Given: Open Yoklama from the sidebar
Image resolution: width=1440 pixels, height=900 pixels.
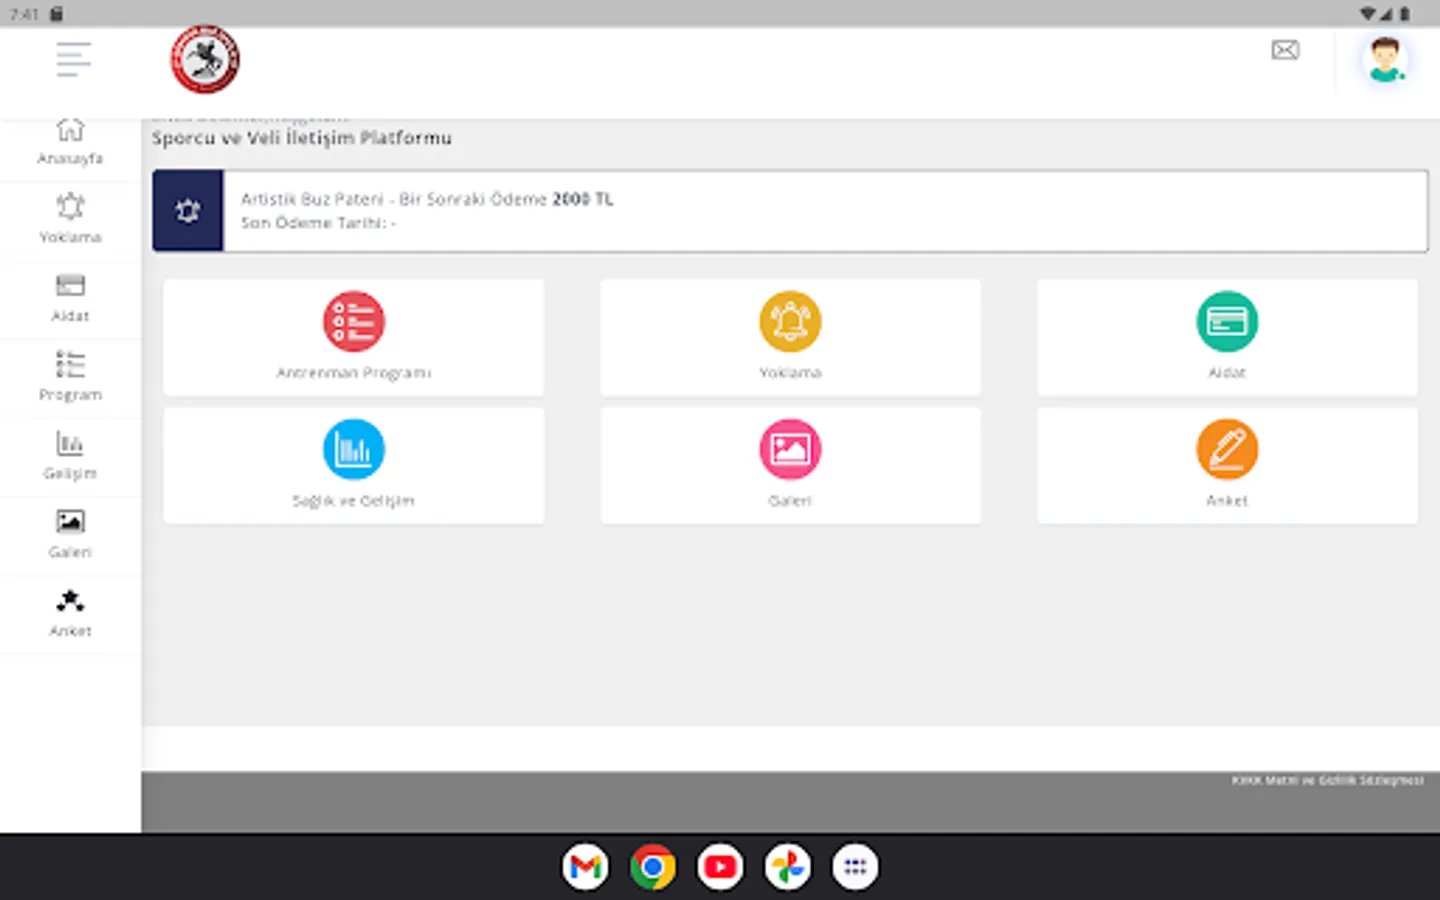Looking at the screenshot, I should [70, 219].
